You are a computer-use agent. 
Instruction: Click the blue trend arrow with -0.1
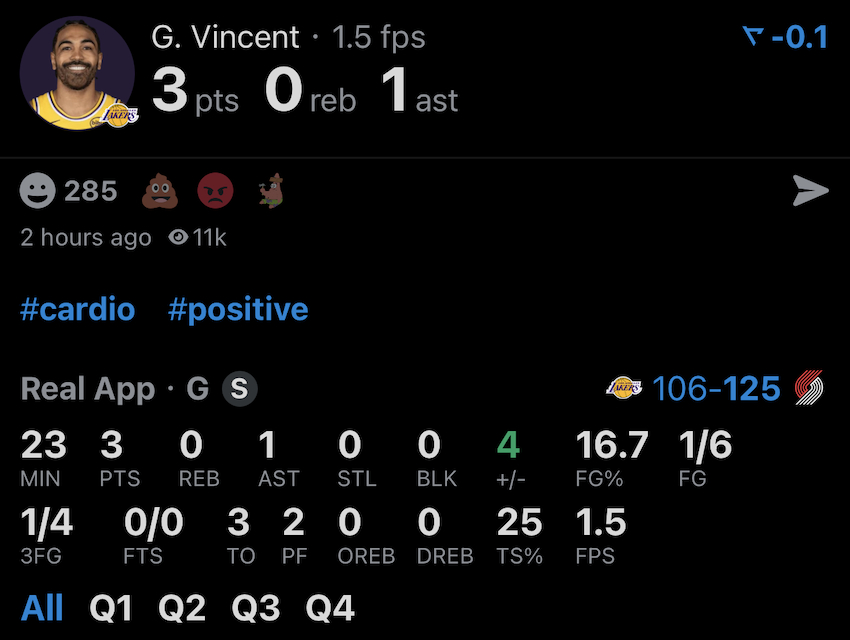click(785, 38)
